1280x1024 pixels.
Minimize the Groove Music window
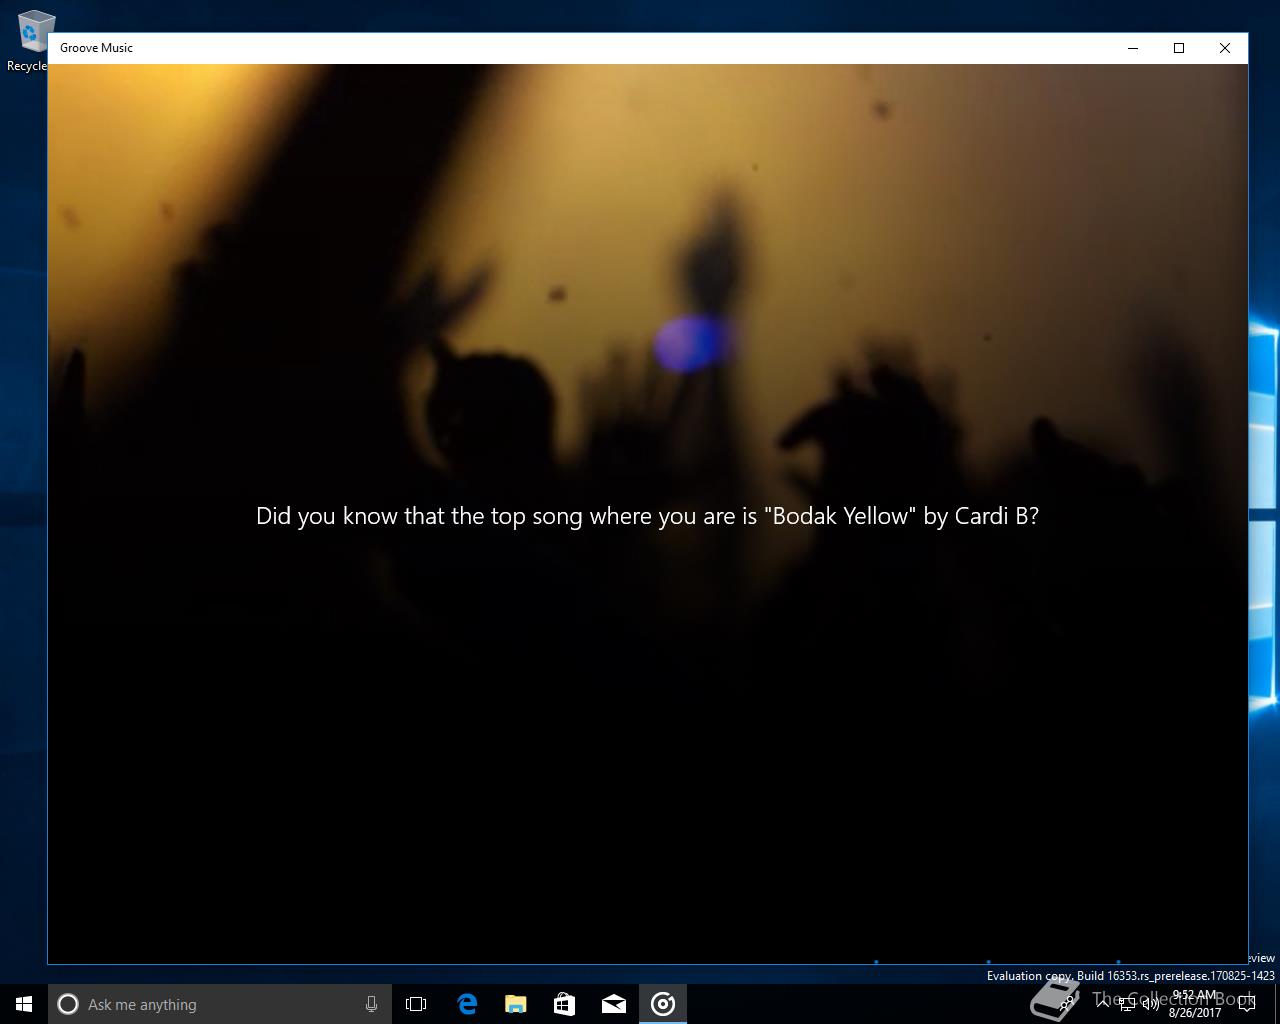pos(1133,48)
